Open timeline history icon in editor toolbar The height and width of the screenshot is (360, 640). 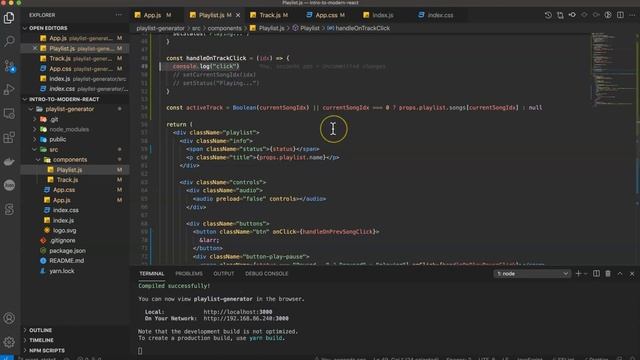548,15
